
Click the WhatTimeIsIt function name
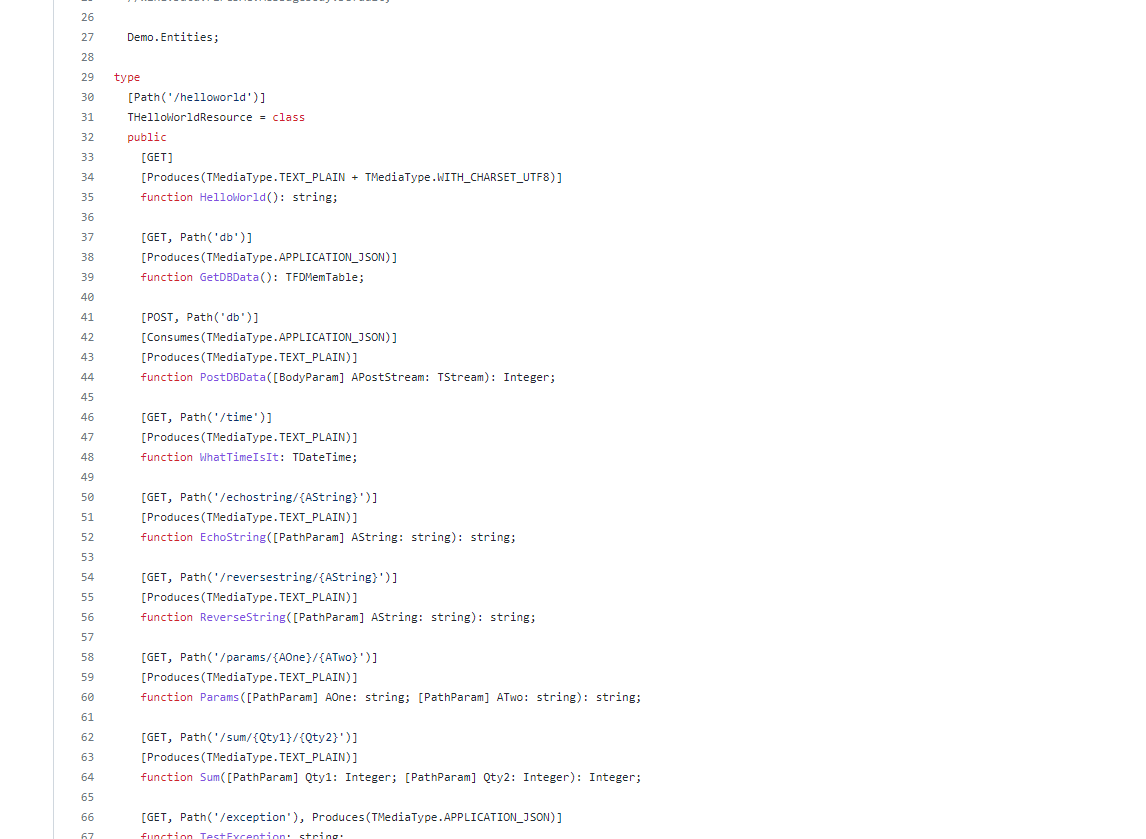(x=239, y=457)
